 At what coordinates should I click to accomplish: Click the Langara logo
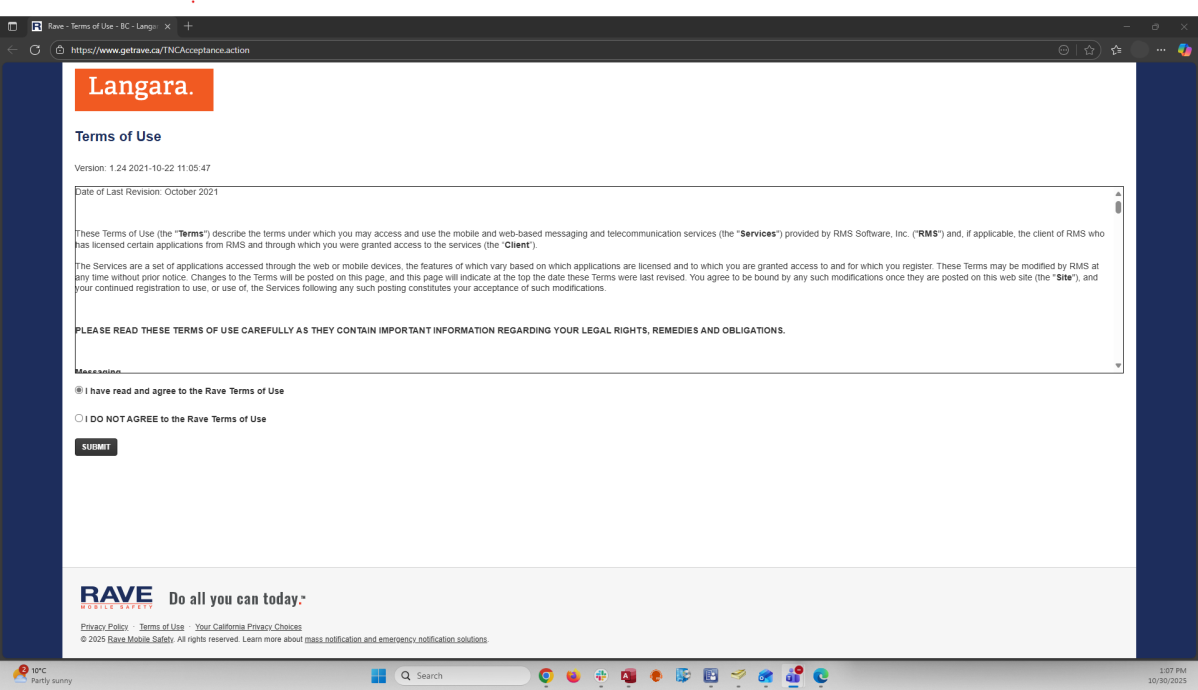click(x=144, y=89)
